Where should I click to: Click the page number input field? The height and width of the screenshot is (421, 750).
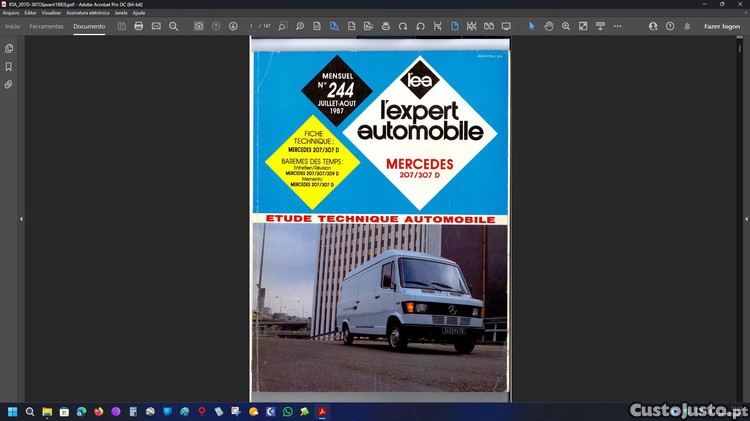point(252,26)
